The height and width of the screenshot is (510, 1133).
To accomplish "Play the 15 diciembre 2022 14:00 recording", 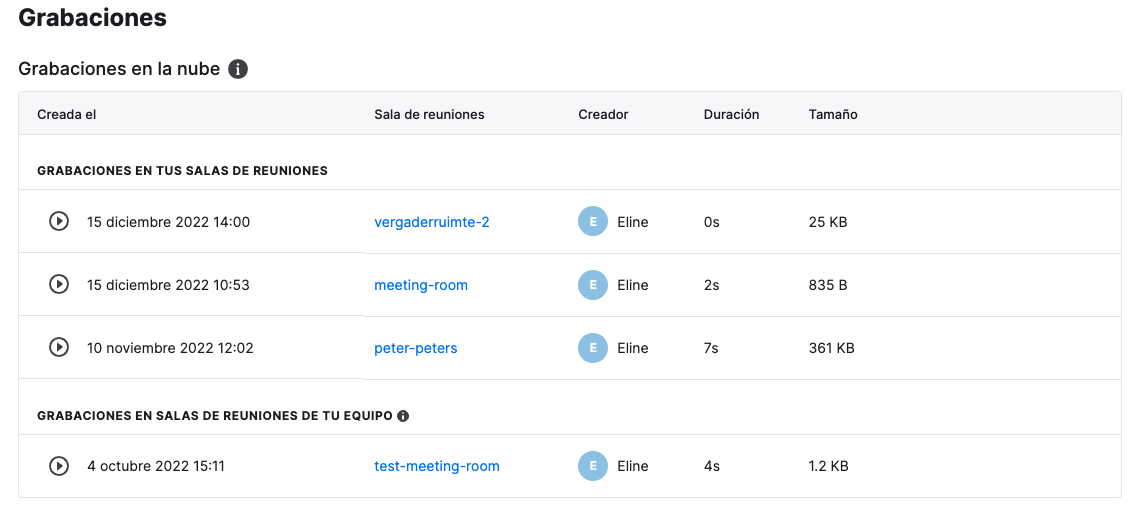I will click(x=59, y=221).
